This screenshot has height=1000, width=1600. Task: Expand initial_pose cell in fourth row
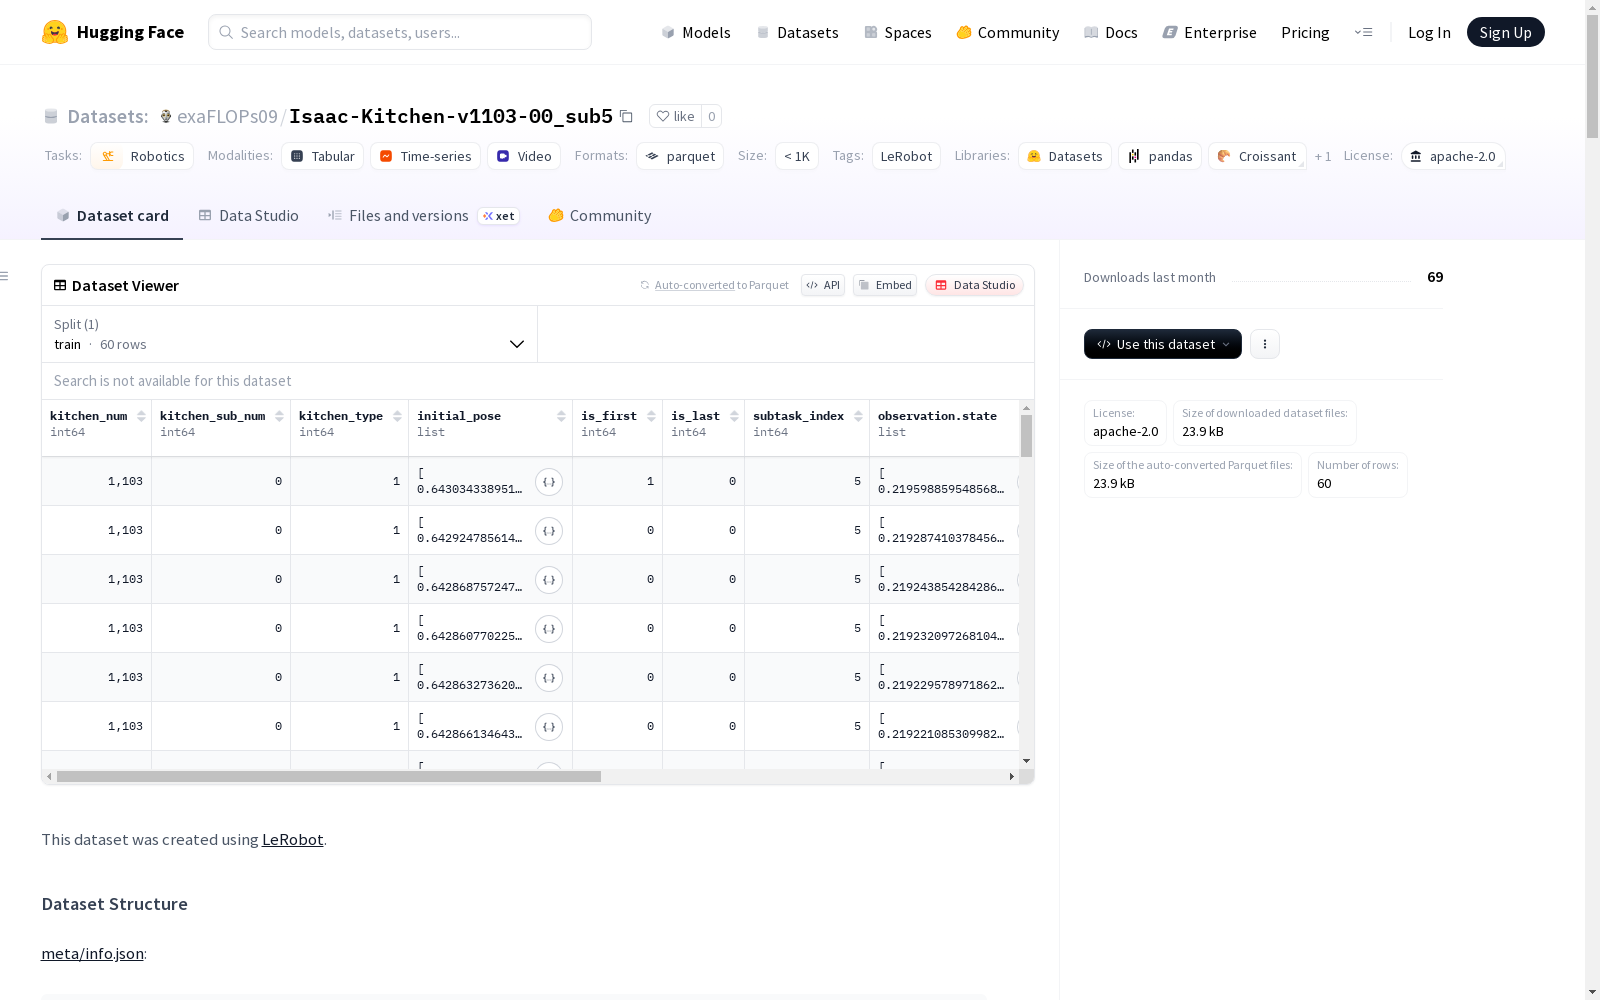(549, 629)
